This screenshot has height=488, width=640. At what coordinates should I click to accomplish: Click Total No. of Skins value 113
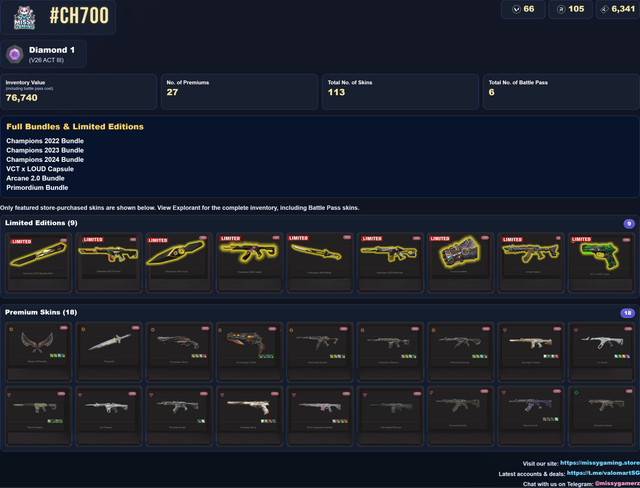pos(336,92)
